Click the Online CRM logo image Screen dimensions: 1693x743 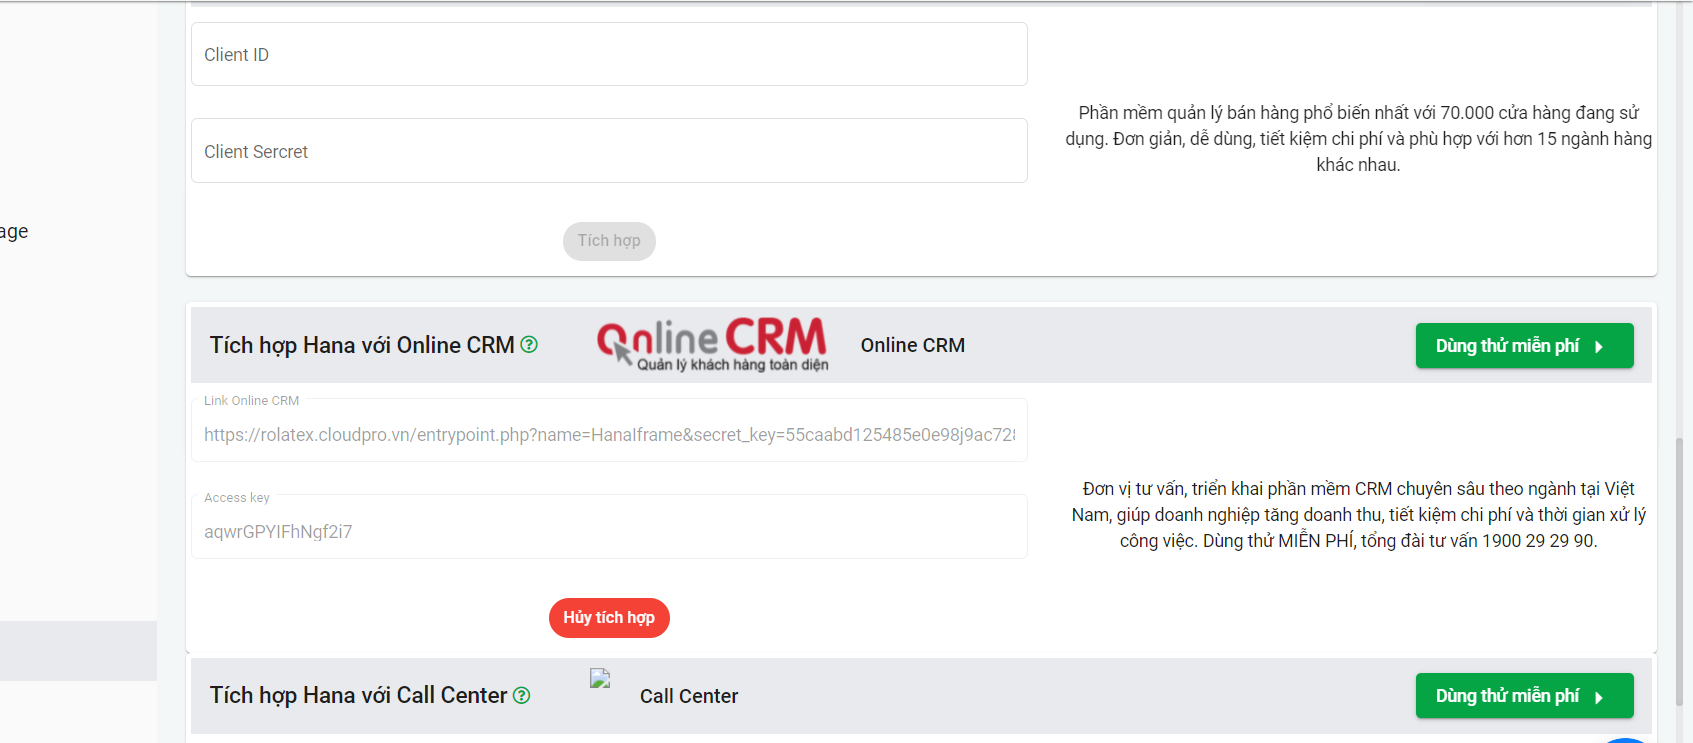(x=712, y=345)
